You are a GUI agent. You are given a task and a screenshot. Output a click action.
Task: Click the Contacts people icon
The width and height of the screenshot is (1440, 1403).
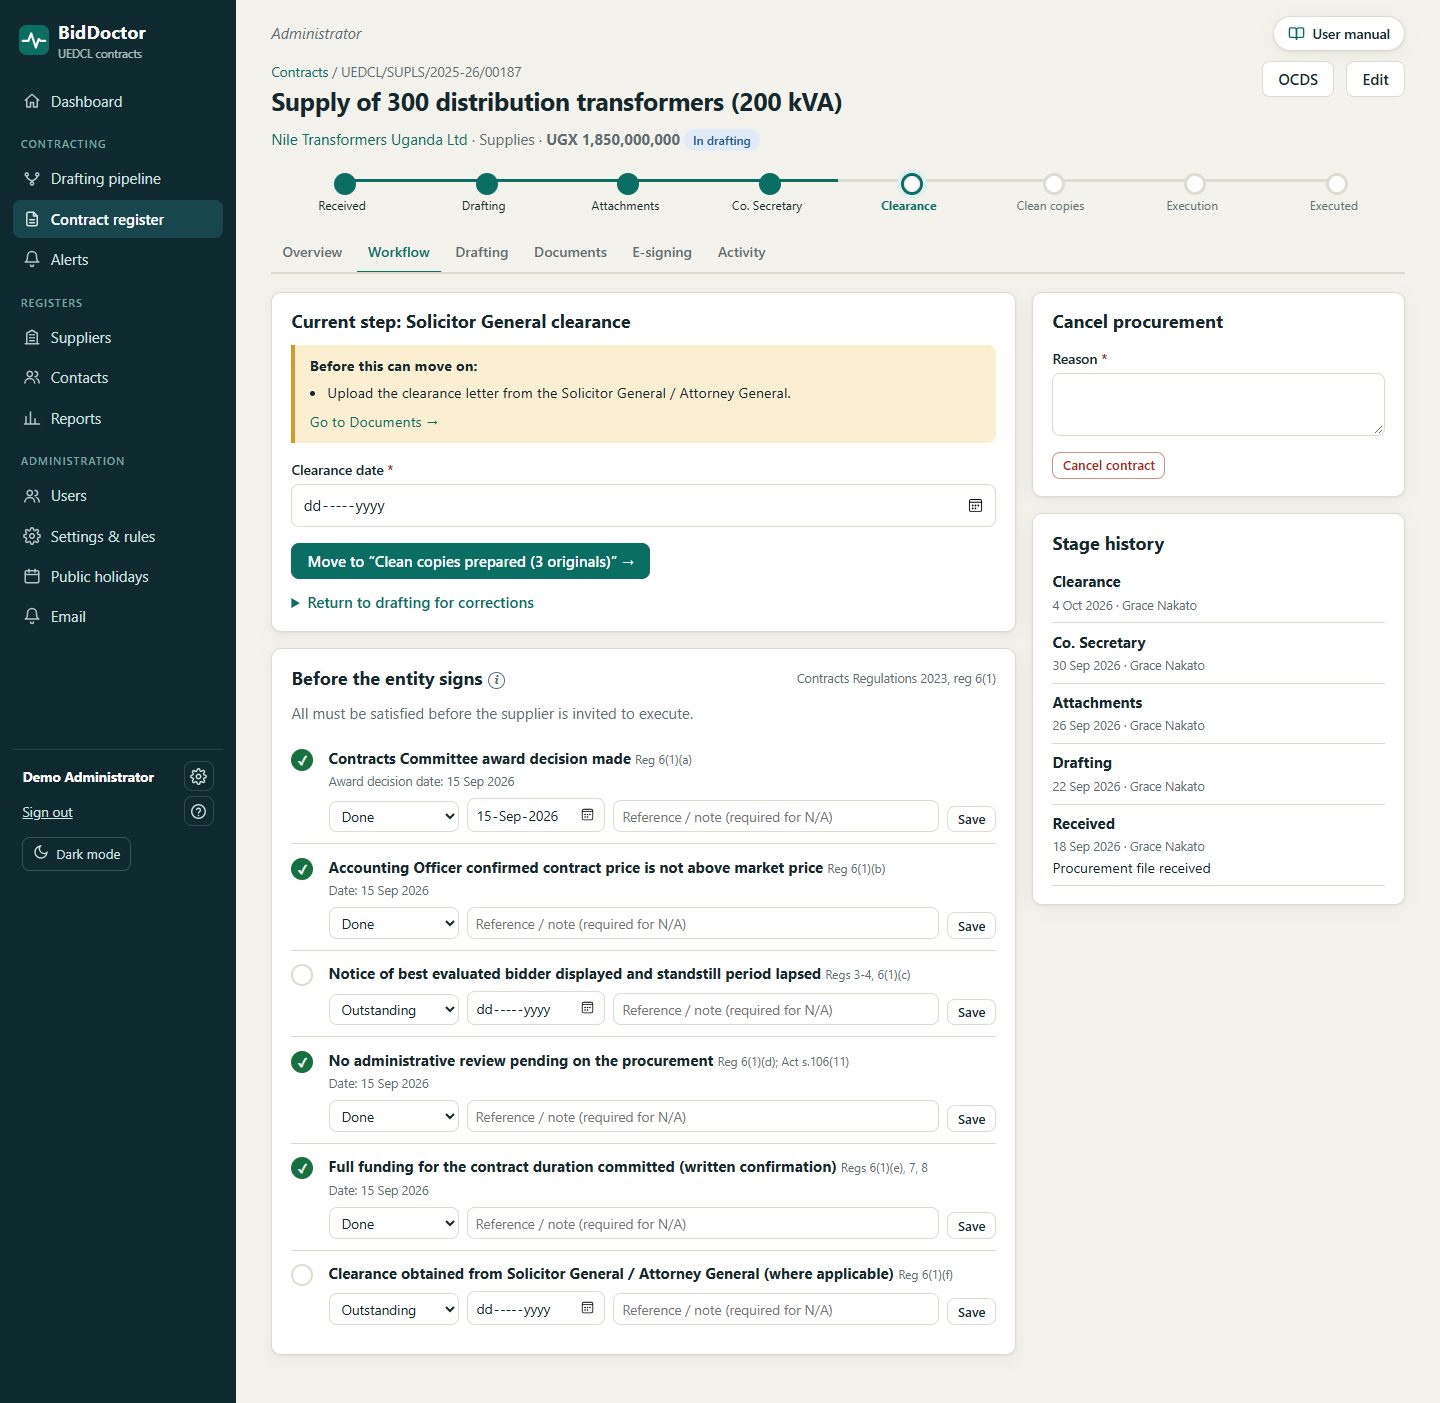pos(32,377)
